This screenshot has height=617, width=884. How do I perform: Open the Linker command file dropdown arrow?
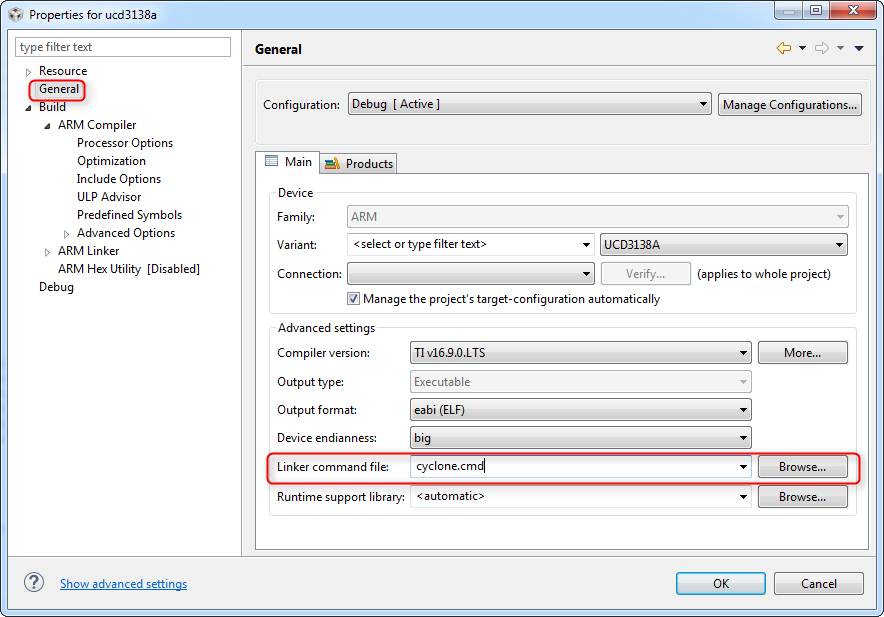pos(743,467)
